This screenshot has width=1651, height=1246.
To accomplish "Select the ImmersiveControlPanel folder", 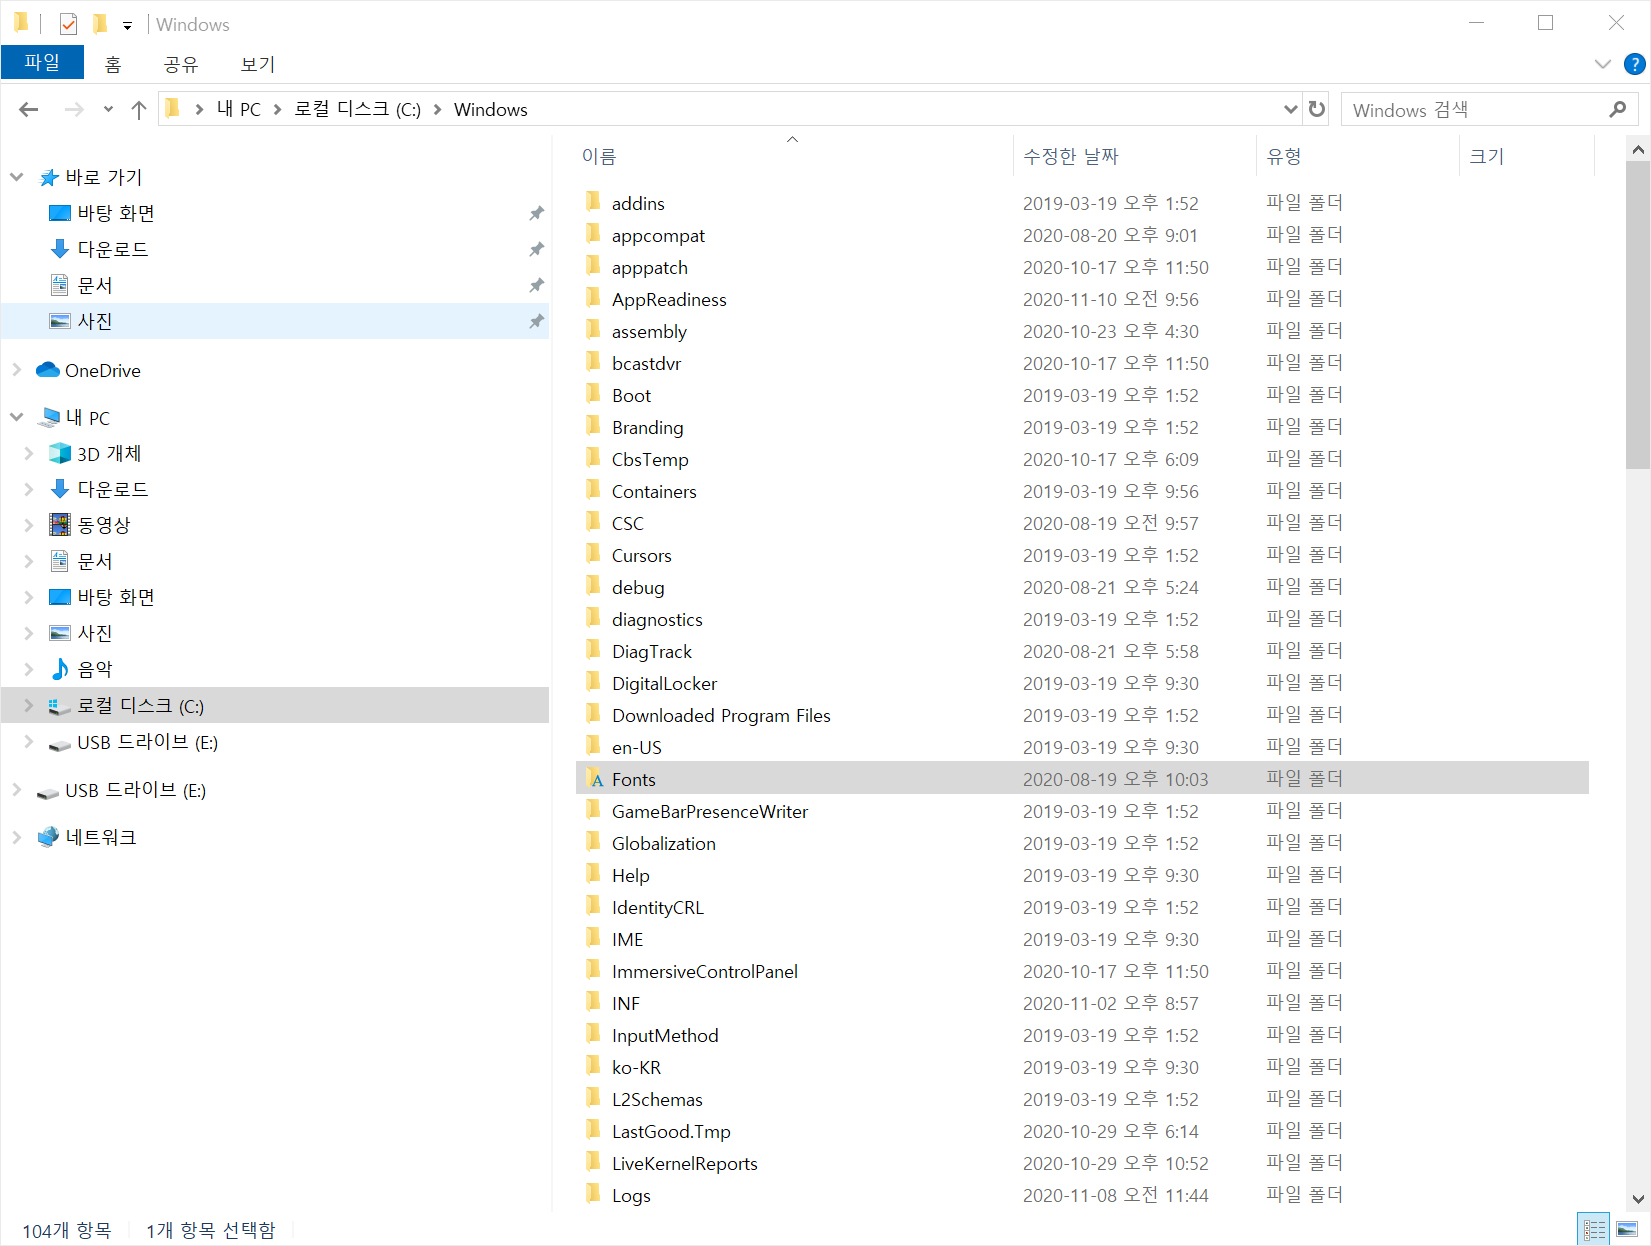I will 705,971.
